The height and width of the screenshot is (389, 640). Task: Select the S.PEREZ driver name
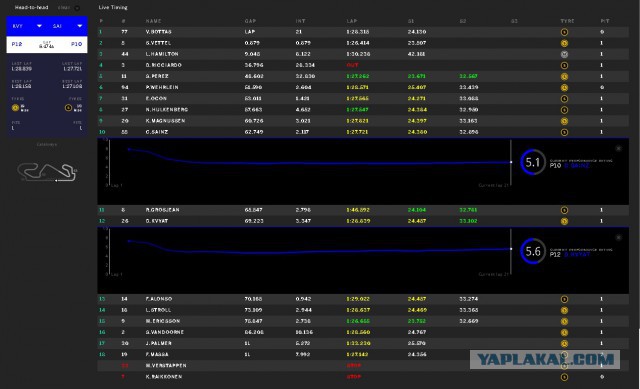(157, 76)
